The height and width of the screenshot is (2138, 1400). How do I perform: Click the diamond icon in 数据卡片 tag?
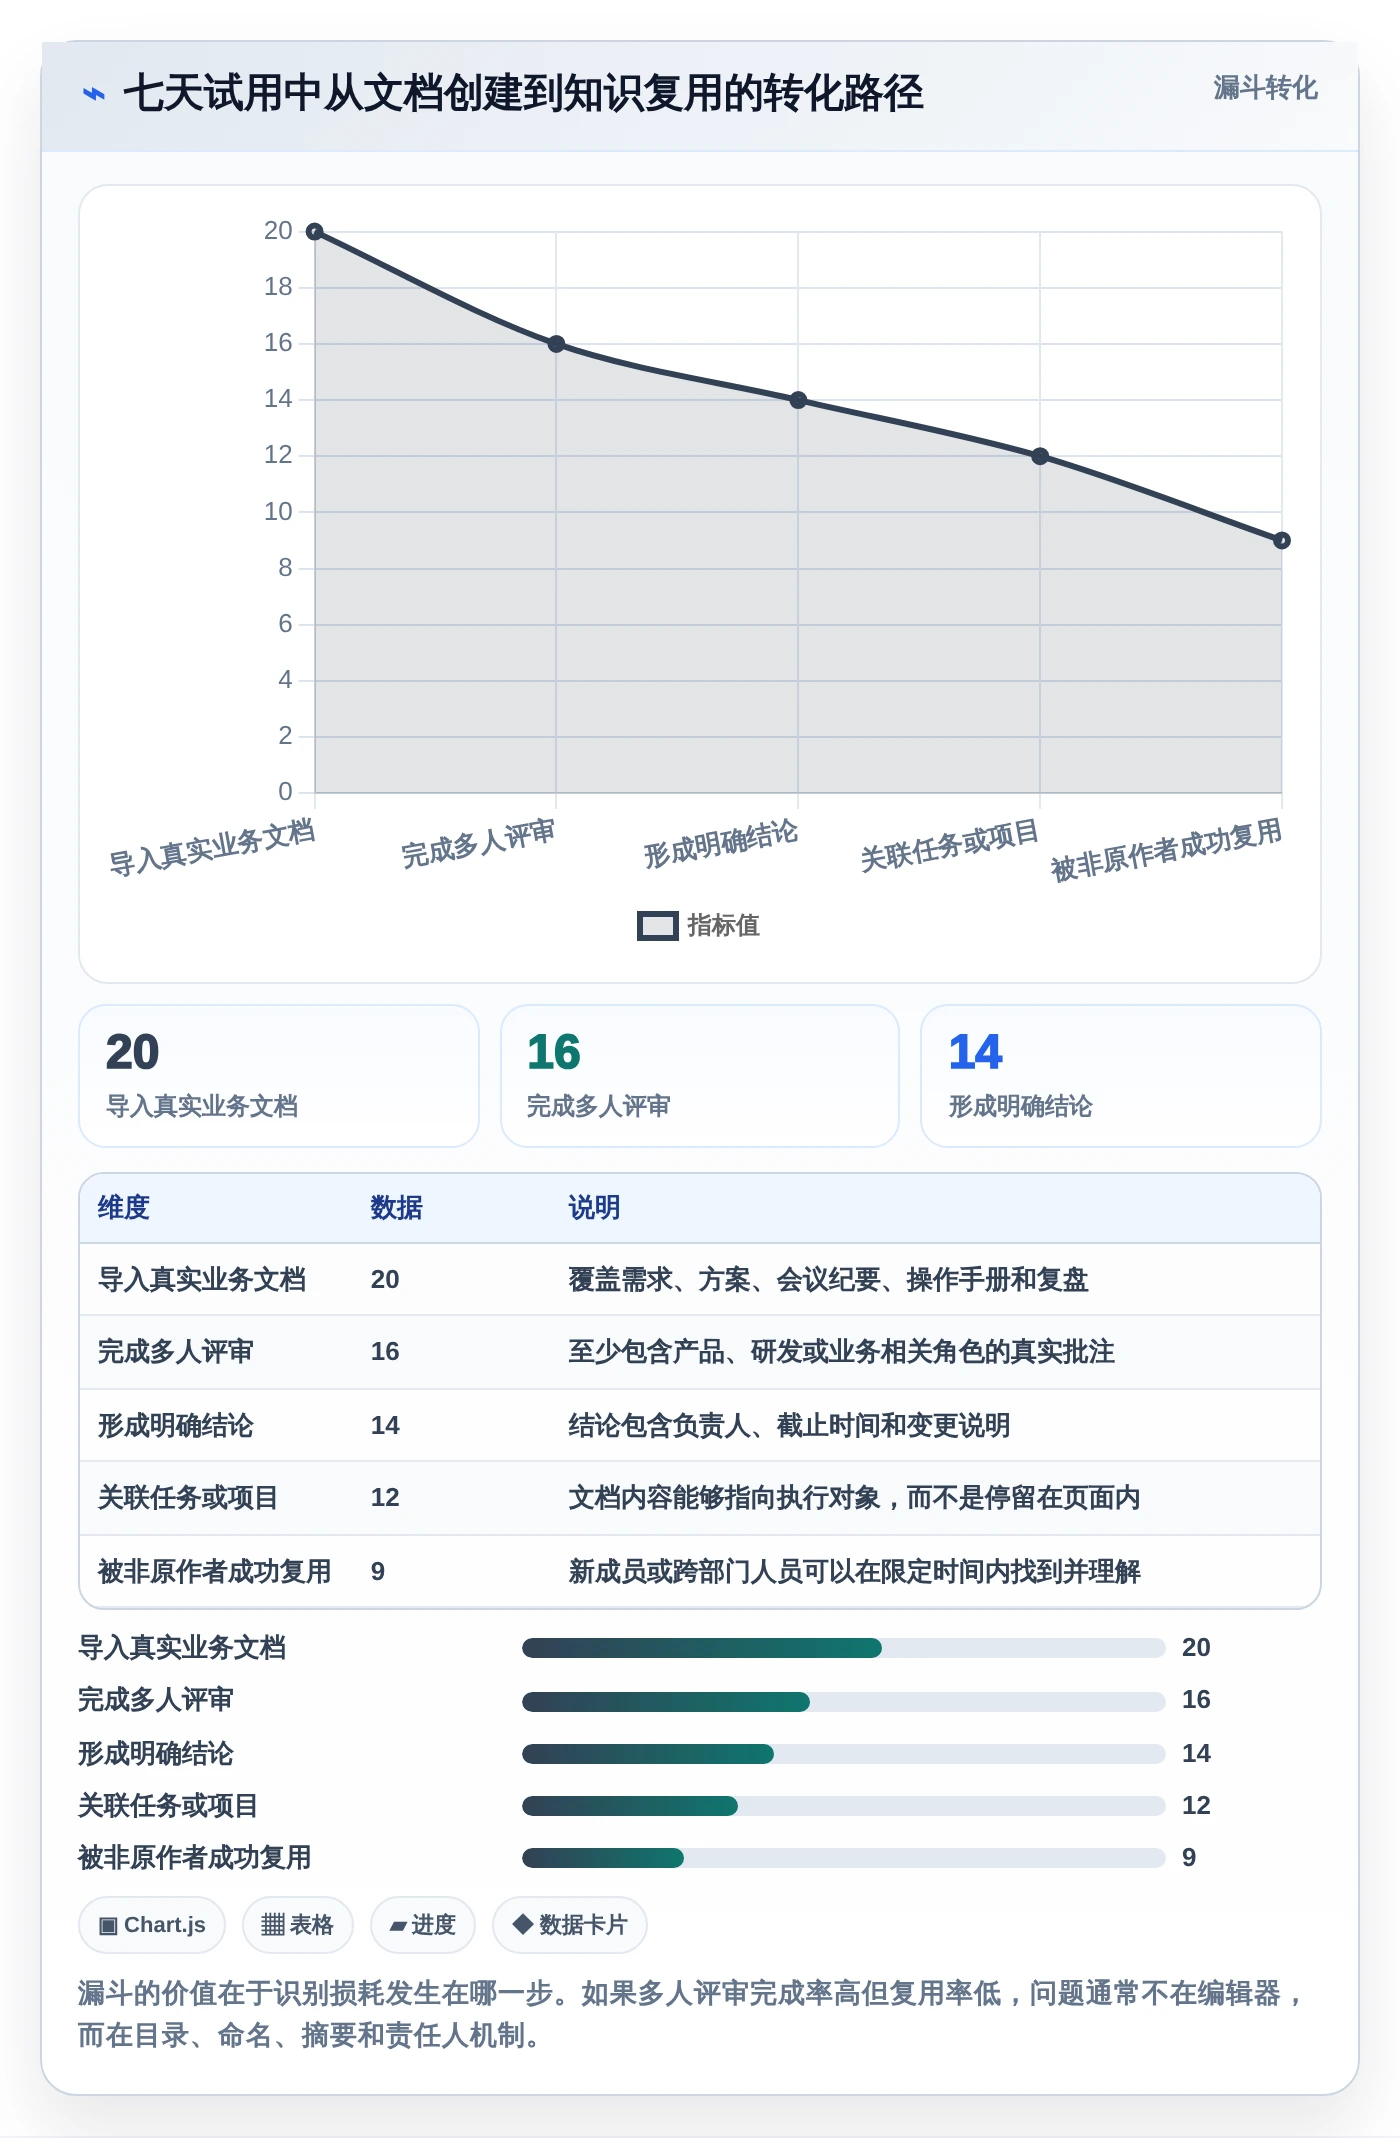[x=522, y=1924]
